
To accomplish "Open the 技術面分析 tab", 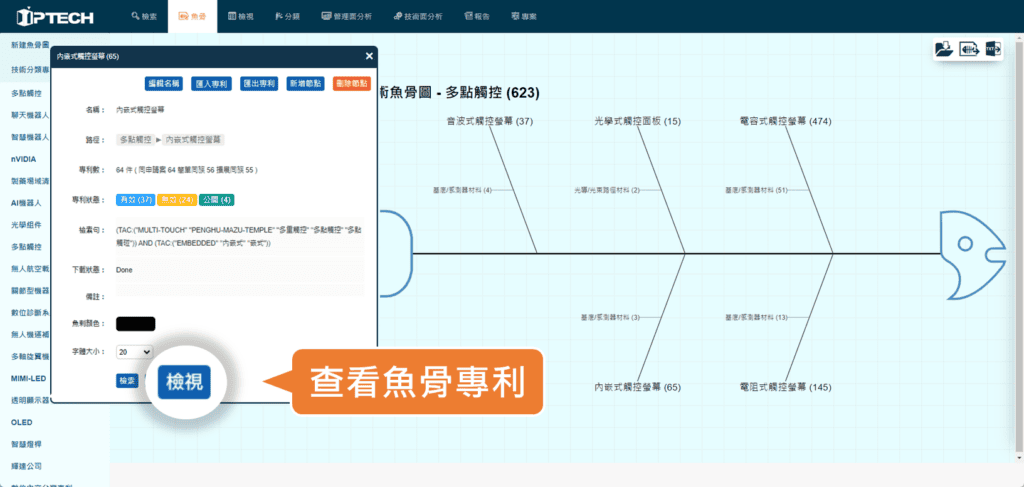I will pos(417,17).
